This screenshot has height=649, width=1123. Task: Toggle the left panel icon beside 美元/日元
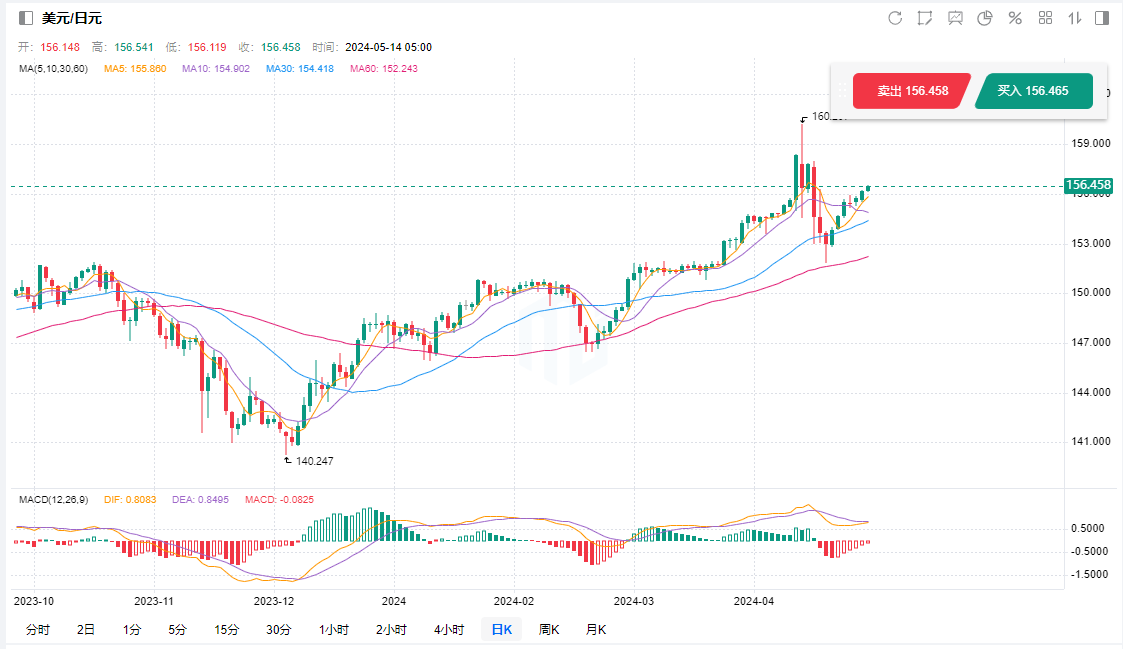(x=26, y=18)
